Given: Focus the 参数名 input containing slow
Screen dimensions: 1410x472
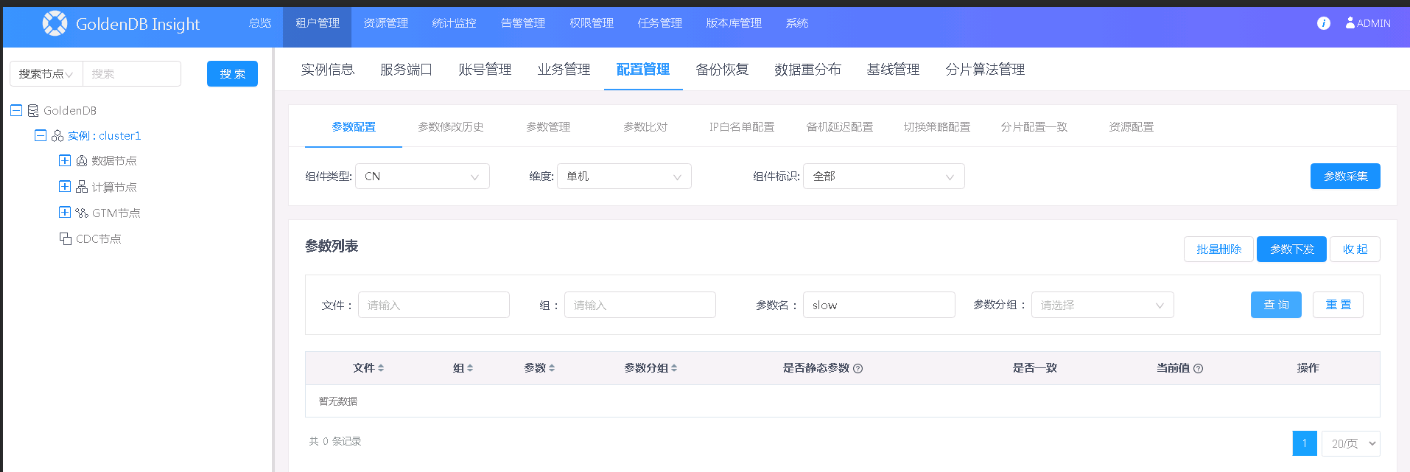Looking at the screenshot, I should click(x=879, y=305).
